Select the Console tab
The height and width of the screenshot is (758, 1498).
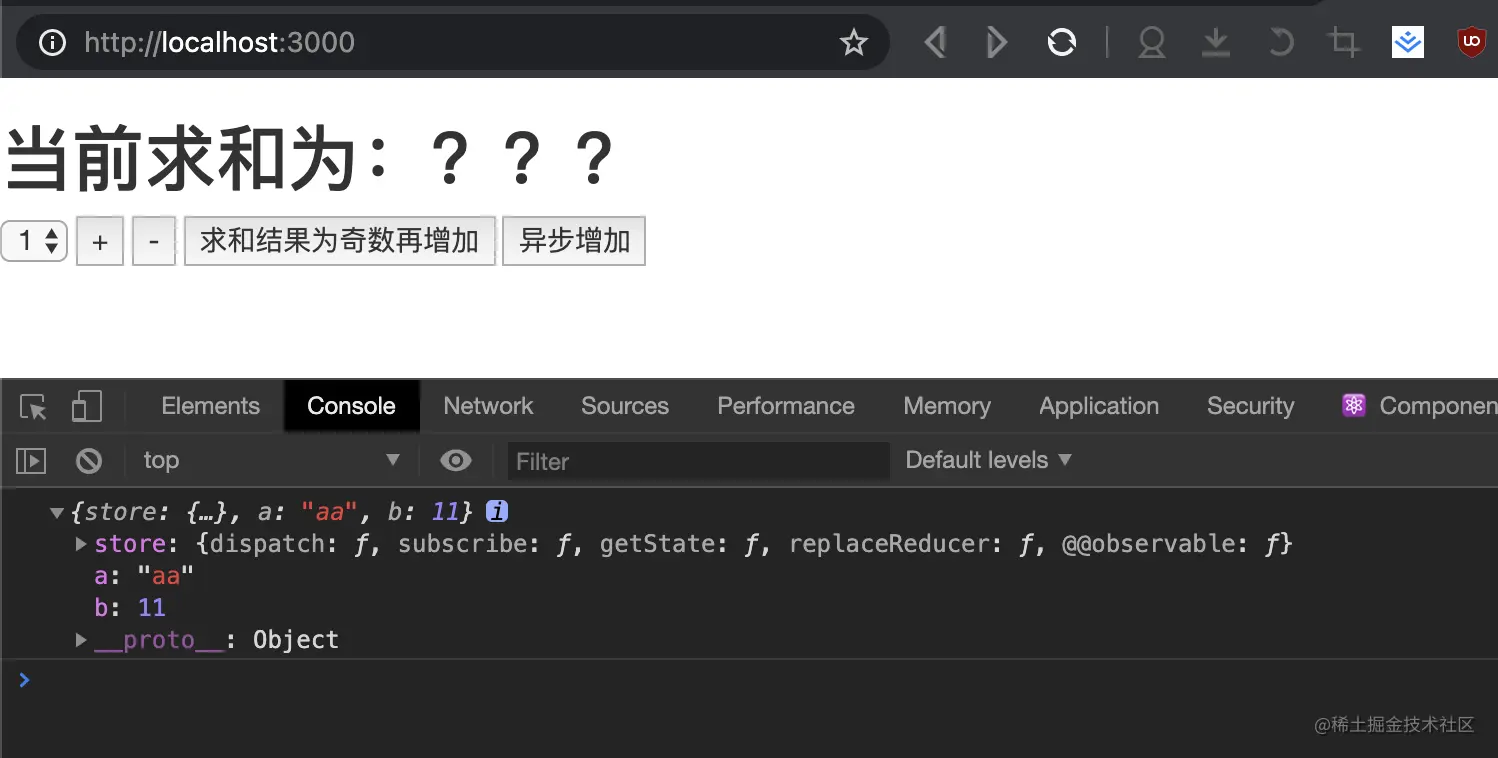tap(351, 406)
